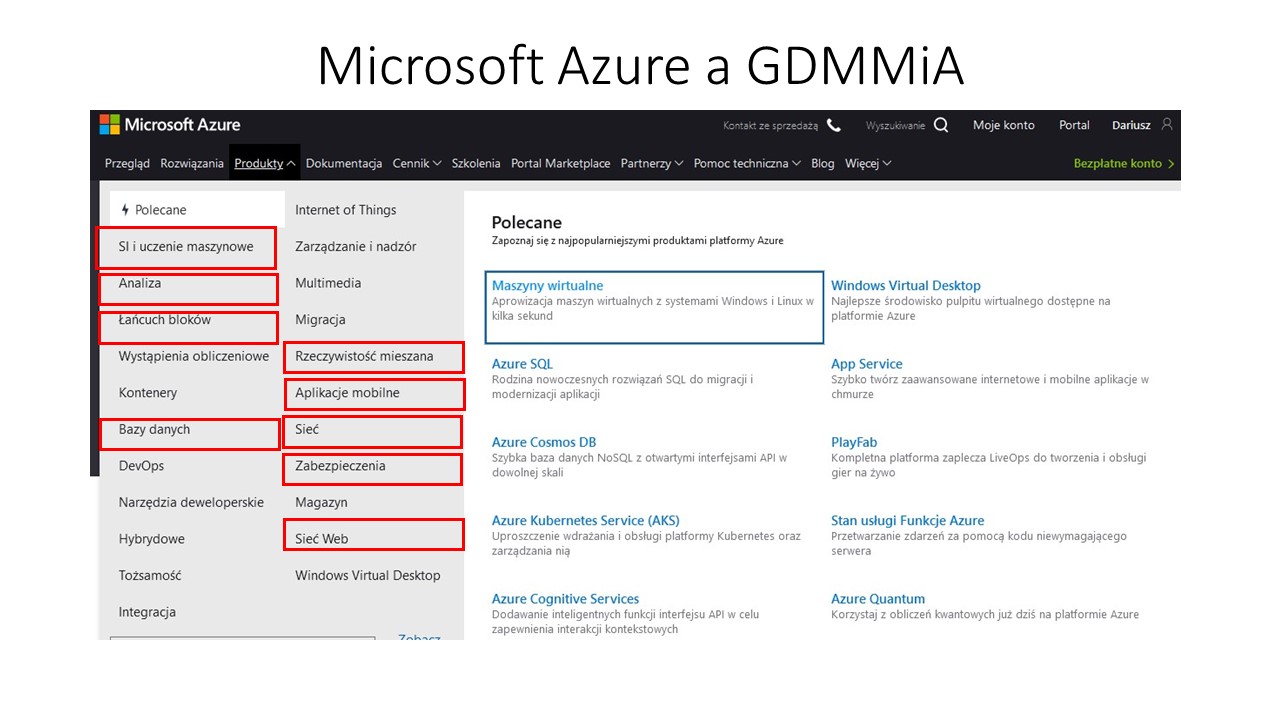Viewport: 1280px width, 720px height.
Task: Select the Magazyn category
Action: click(321, 502)
